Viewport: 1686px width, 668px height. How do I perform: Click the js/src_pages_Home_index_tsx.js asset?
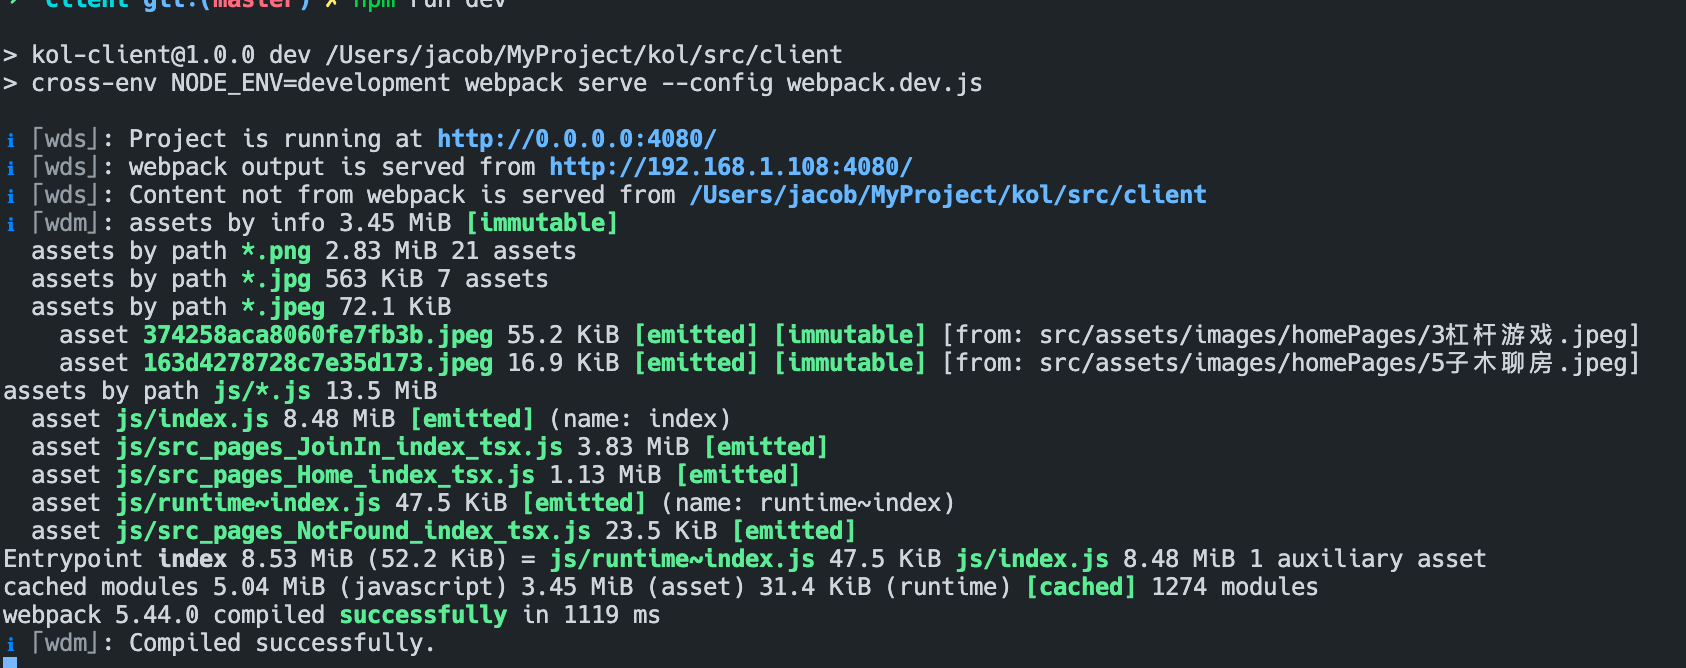coord(324,475)
